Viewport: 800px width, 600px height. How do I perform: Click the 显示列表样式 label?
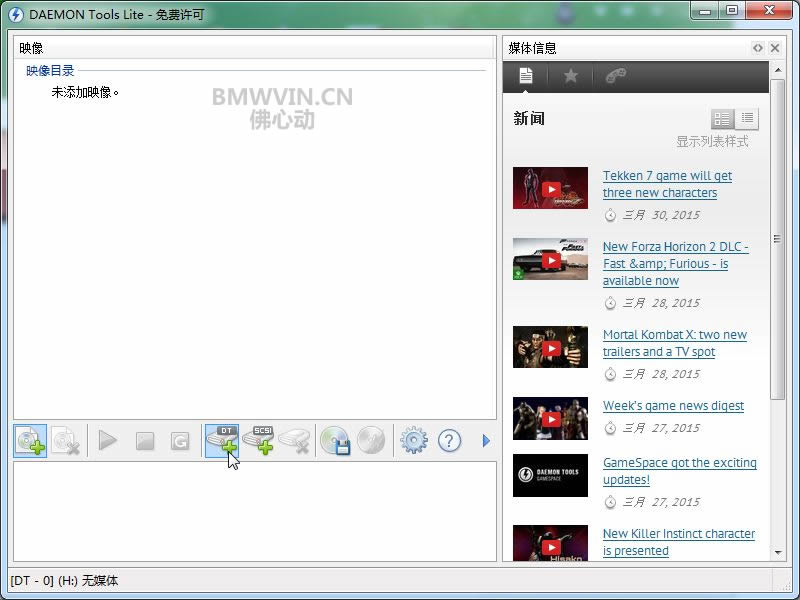712,141
